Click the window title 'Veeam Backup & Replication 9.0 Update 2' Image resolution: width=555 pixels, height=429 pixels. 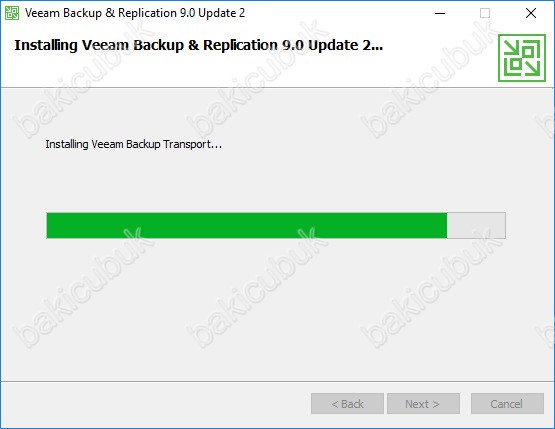click(x=135, y=13)
